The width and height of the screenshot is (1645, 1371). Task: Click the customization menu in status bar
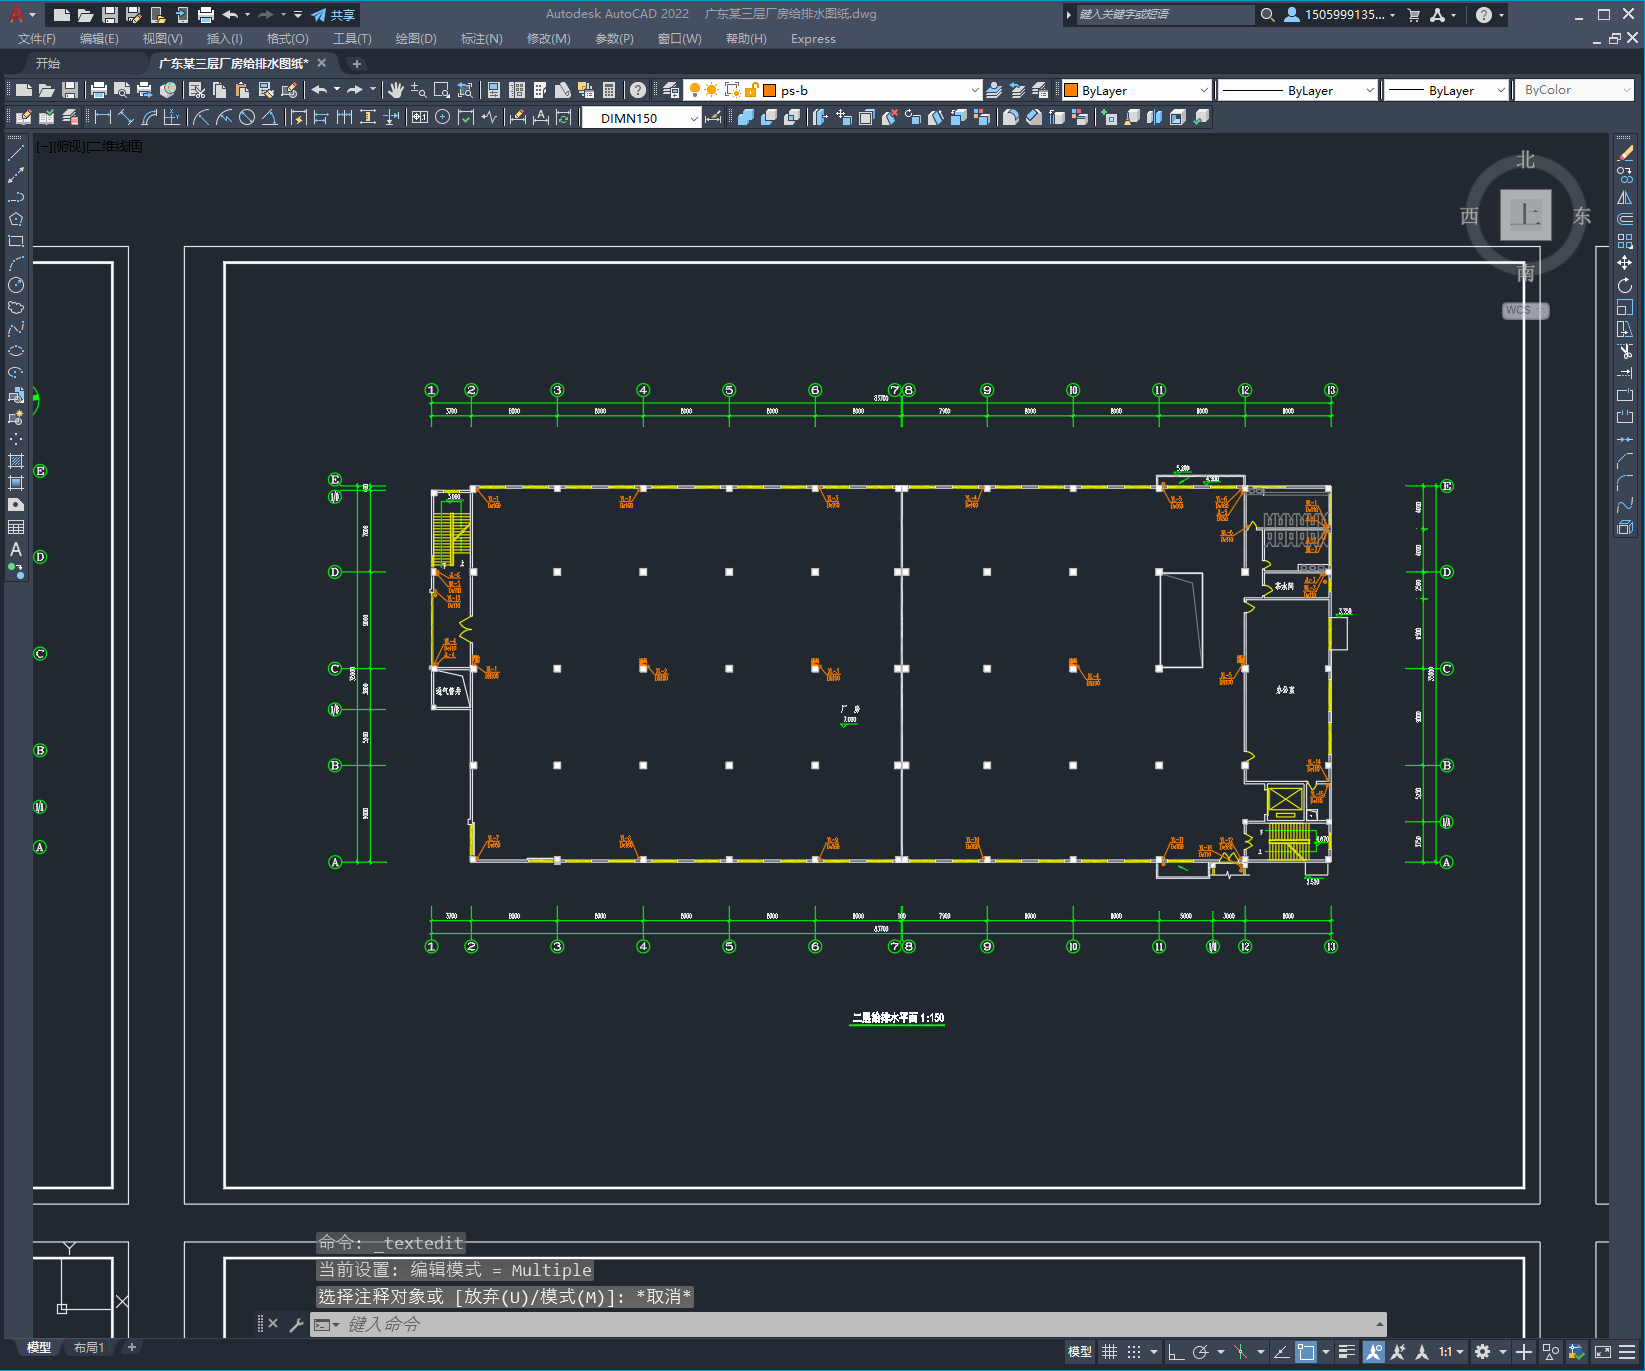coord(1627,1352)
